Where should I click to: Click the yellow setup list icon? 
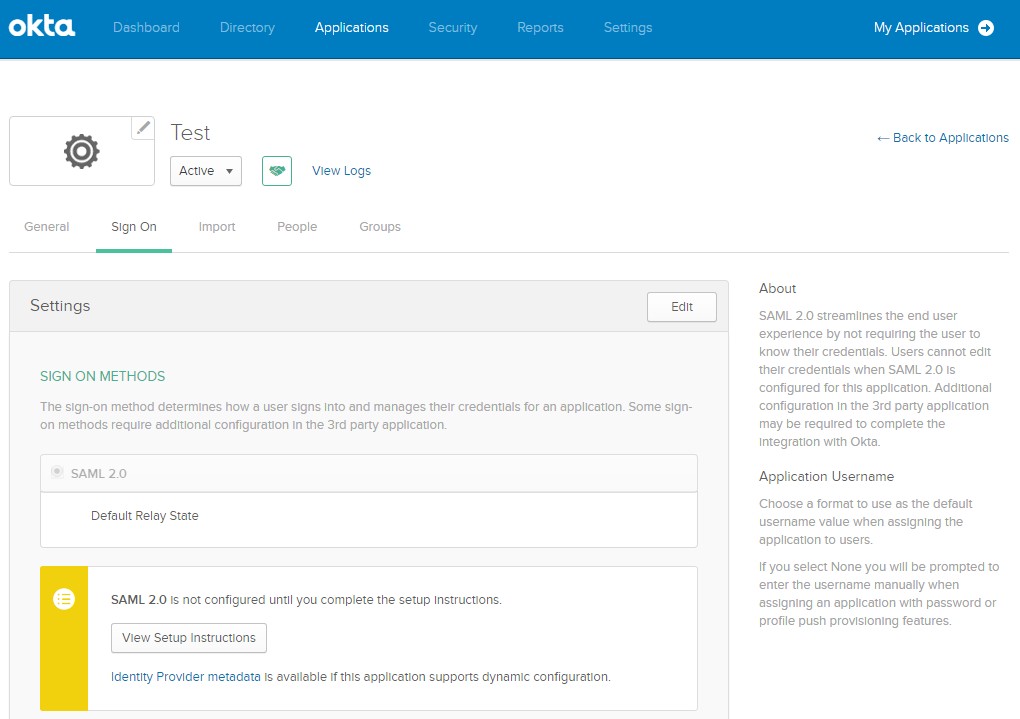click(64, 599)
